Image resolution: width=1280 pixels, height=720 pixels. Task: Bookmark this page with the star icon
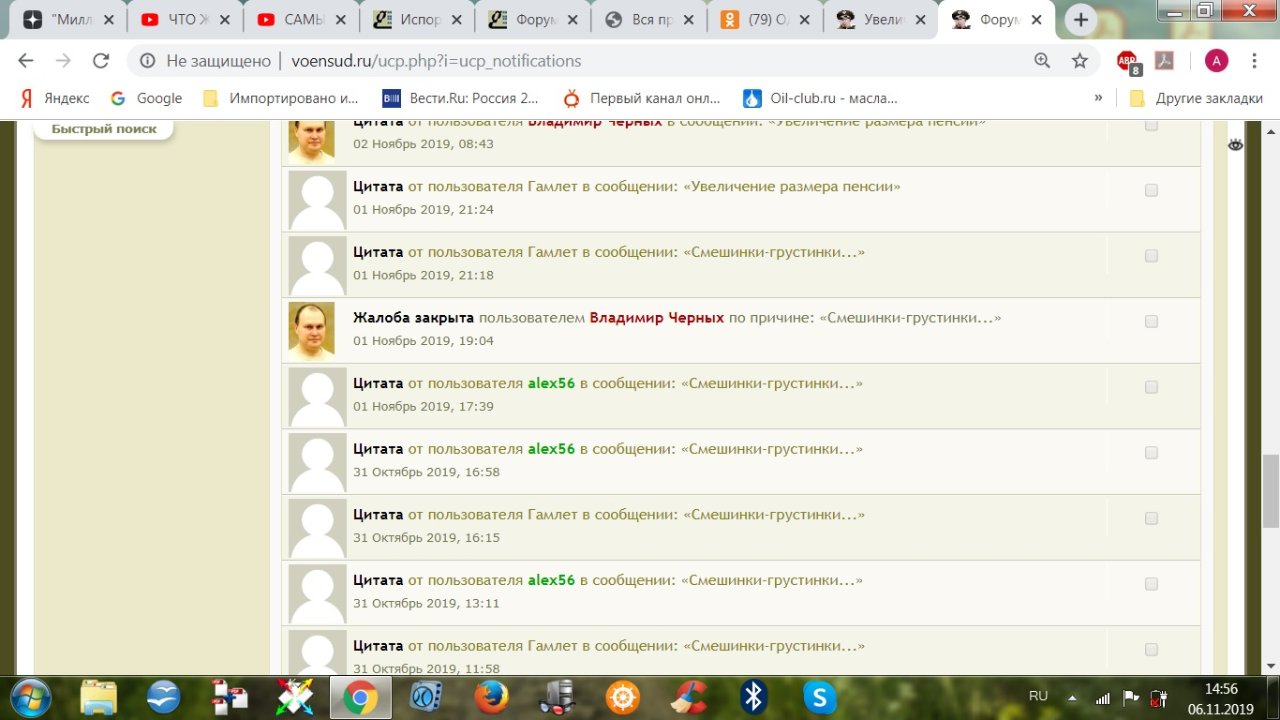pos(1079,61)
